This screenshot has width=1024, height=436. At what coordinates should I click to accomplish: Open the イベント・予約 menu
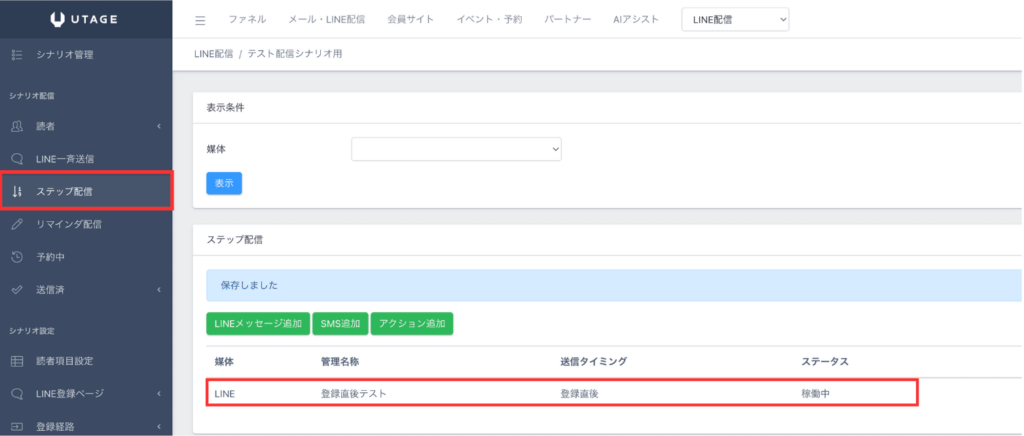coord(489,20)
